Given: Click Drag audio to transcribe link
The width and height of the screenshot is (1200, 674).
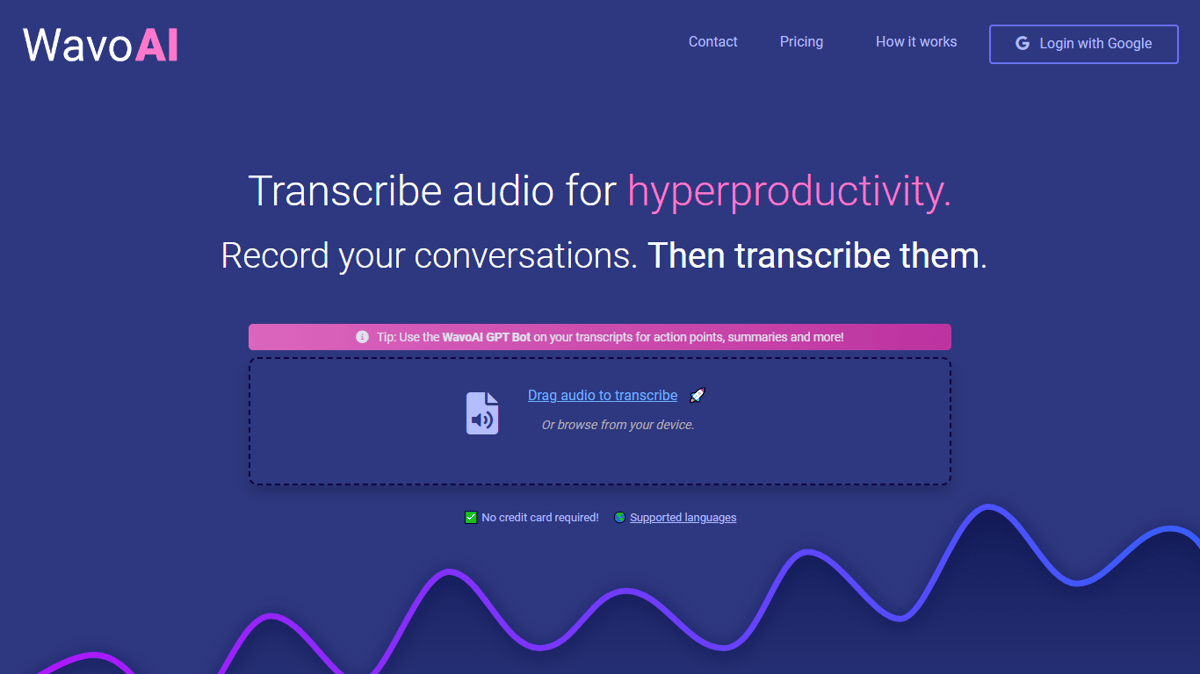Looking at the screenshot, I should tap(603, 396).
